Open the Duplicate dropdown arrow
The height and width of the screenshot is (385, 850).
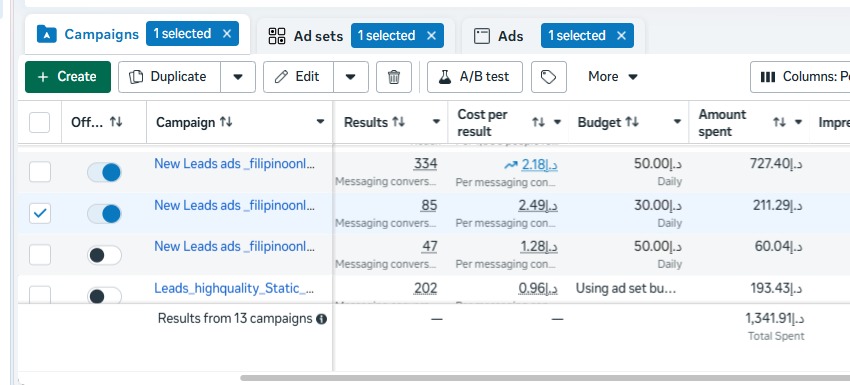pyautogui.click(x=238, y=77)
